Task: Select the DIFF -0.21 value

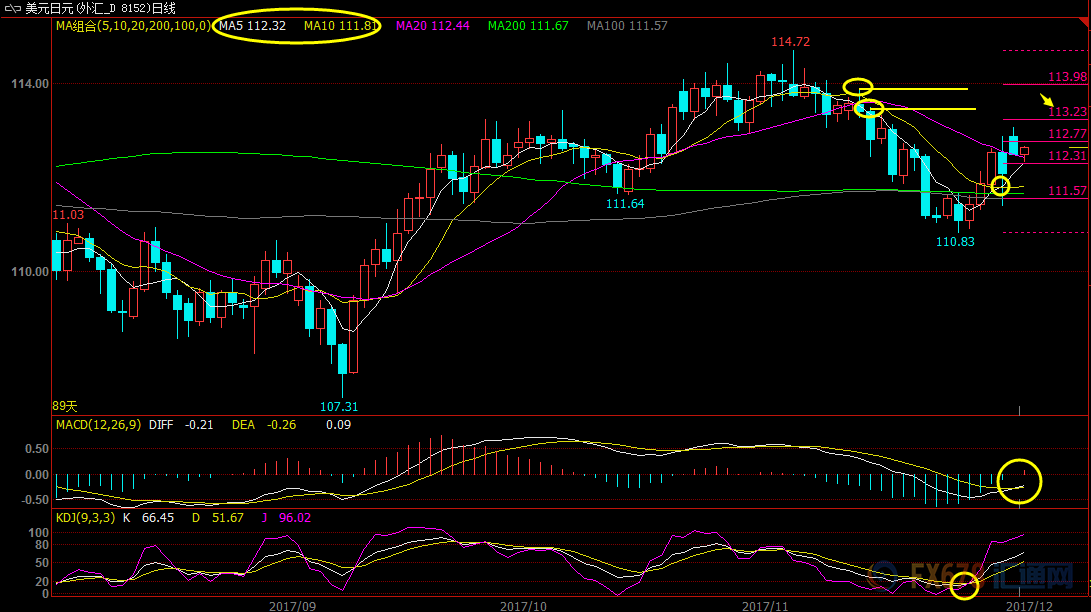Action: point(181,425)
